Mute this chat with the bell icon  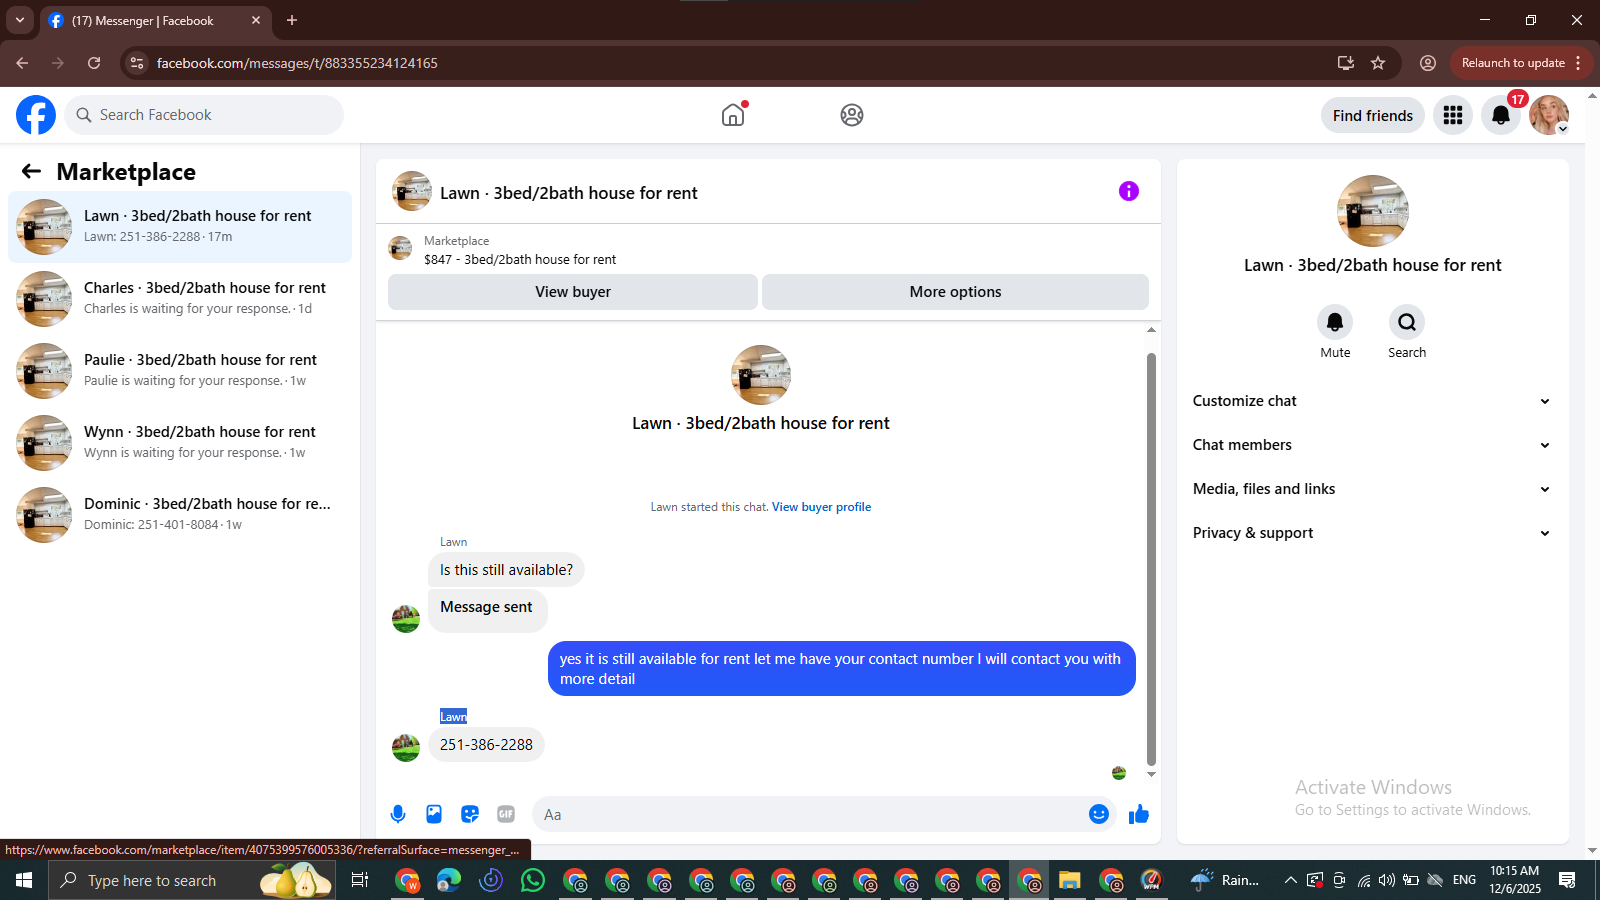(x=1335, y=322)
